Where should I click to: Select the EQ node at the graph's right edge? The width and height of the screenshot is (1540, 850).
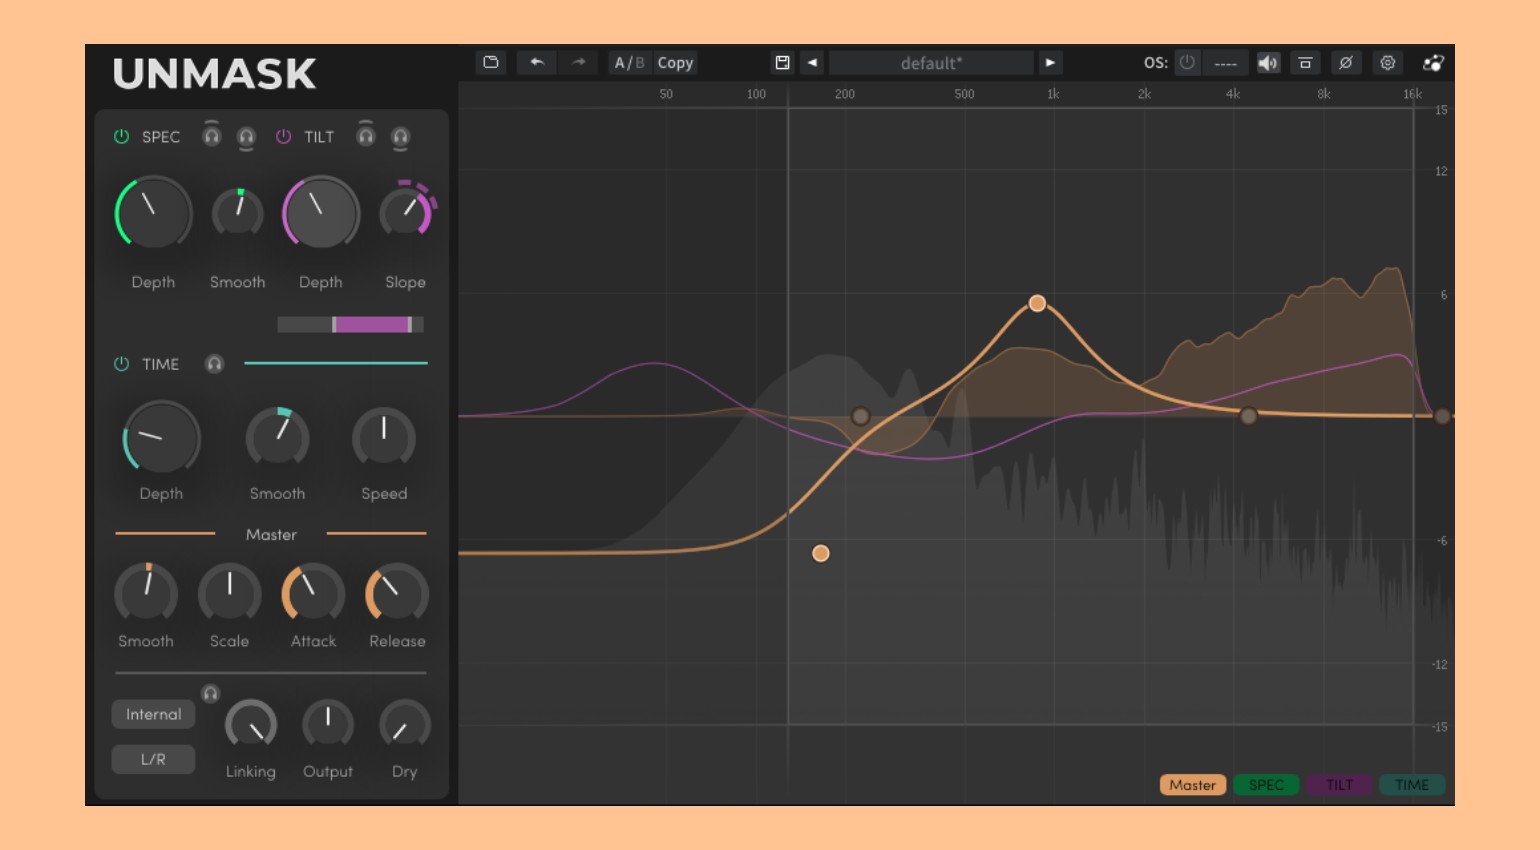pyautogui.click(x=1442, y=416)
